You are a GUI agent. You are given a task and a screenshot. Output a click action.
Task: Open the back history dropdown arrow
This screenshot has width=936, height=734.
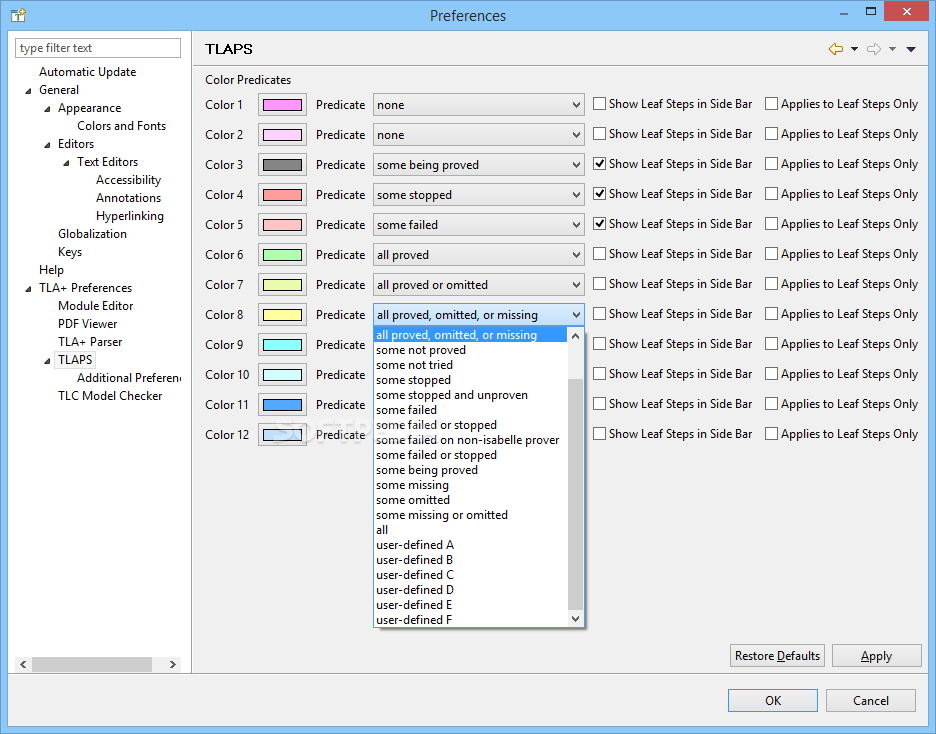[854, 49]
